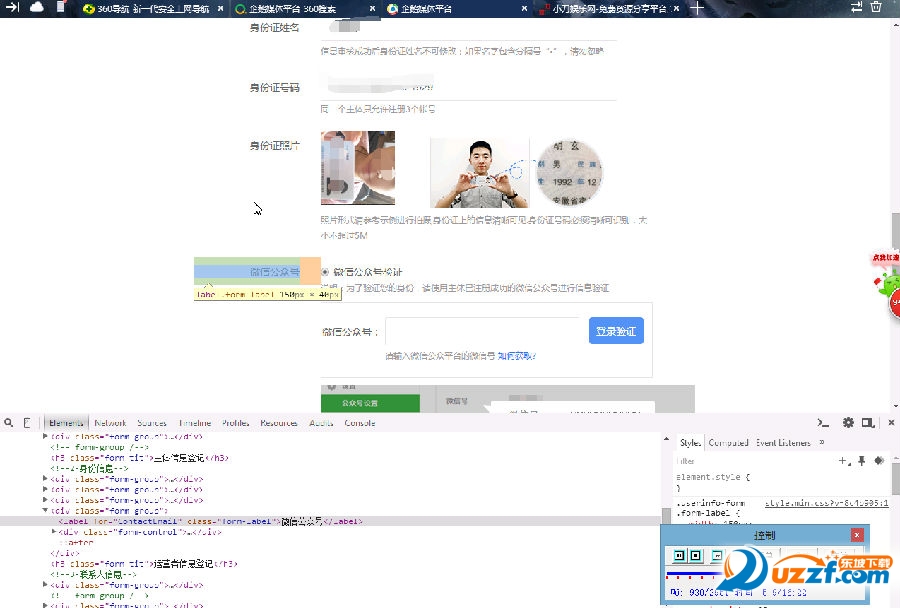The width and height of the screenshot is (900, 608).
Task: Click the trash icon at top right
Action: [x=877, y=8]
